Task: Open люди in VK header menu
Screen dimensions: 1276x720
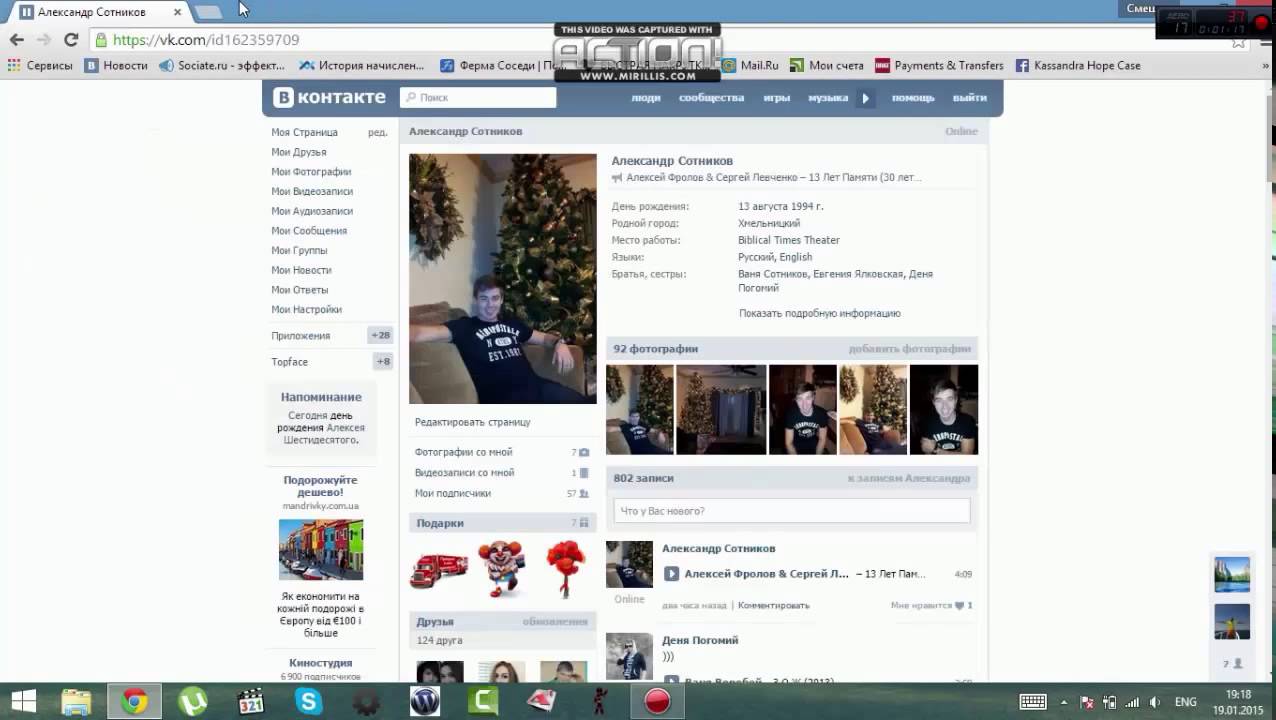Action: tap(646, 98)
